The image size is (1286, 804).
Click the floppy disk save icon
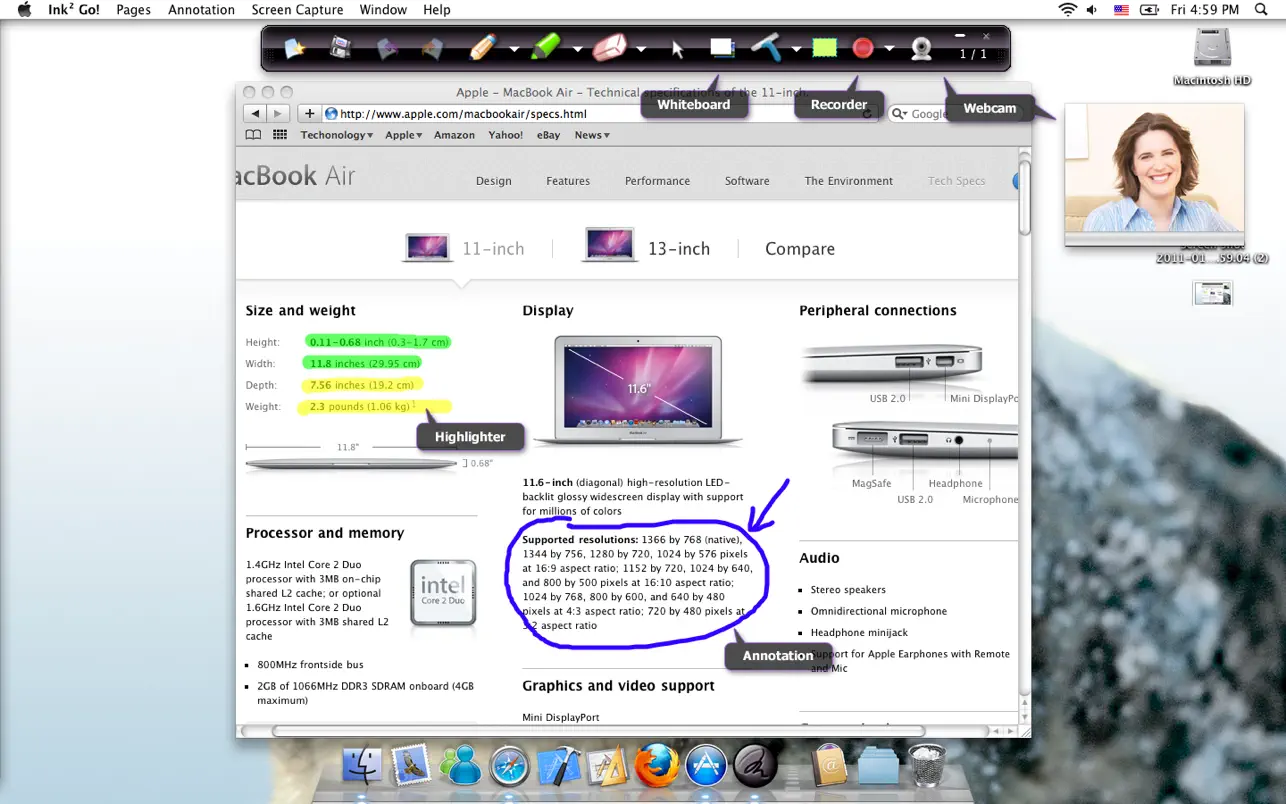point(340,47)
